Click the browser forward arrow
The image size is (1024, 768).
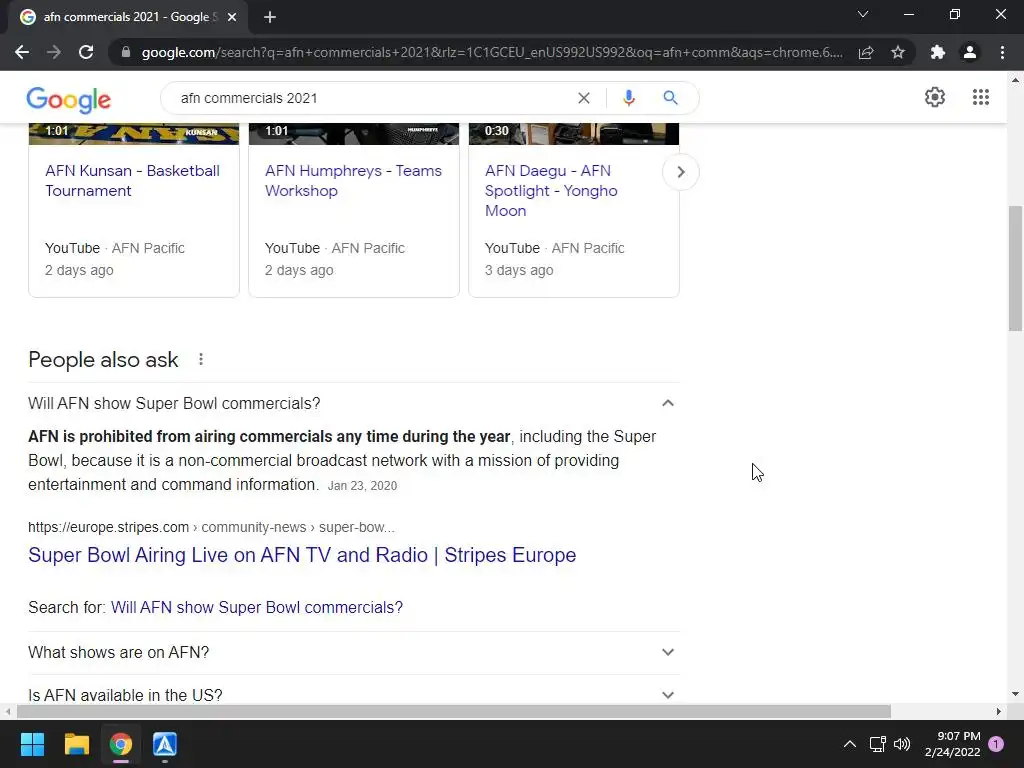pos(54,52)
